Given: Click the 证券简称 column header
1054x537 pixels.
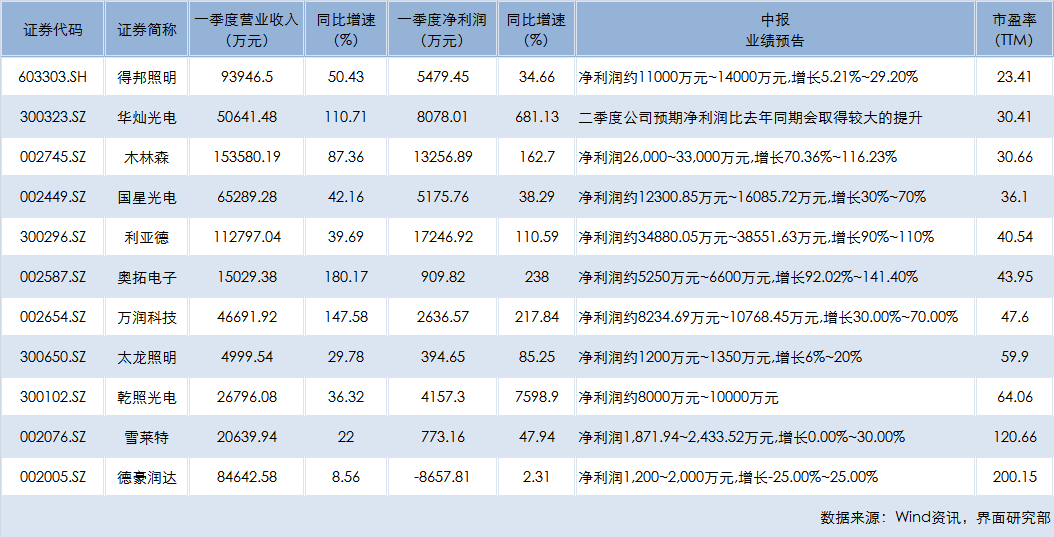Looking at the screenshot, I should [x=147, y=30].
